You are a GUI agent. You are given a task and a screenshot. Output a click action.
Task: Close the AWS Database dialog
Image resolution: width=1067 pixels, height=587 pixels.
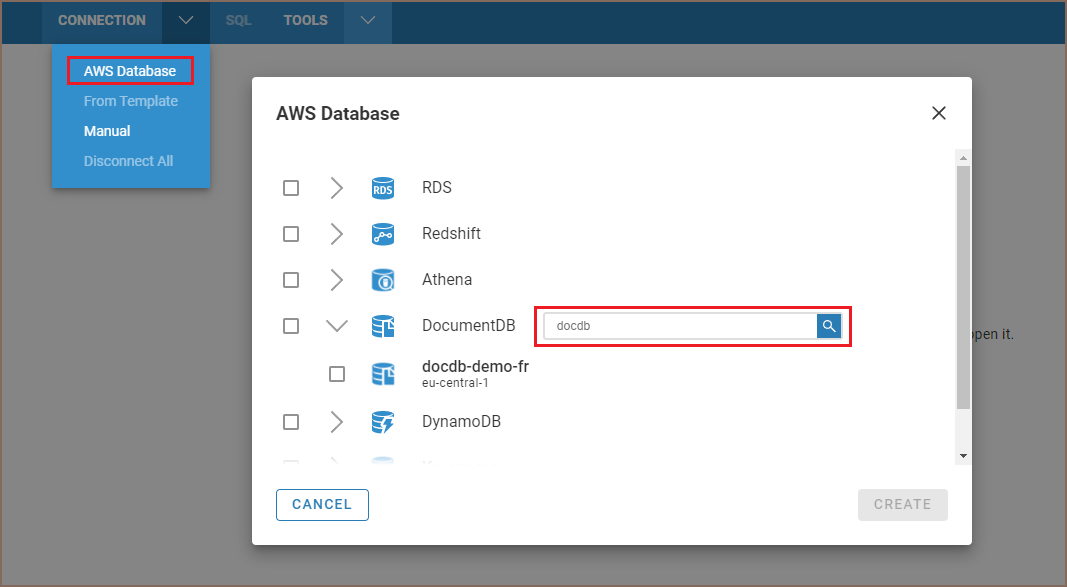coord(939,113)
